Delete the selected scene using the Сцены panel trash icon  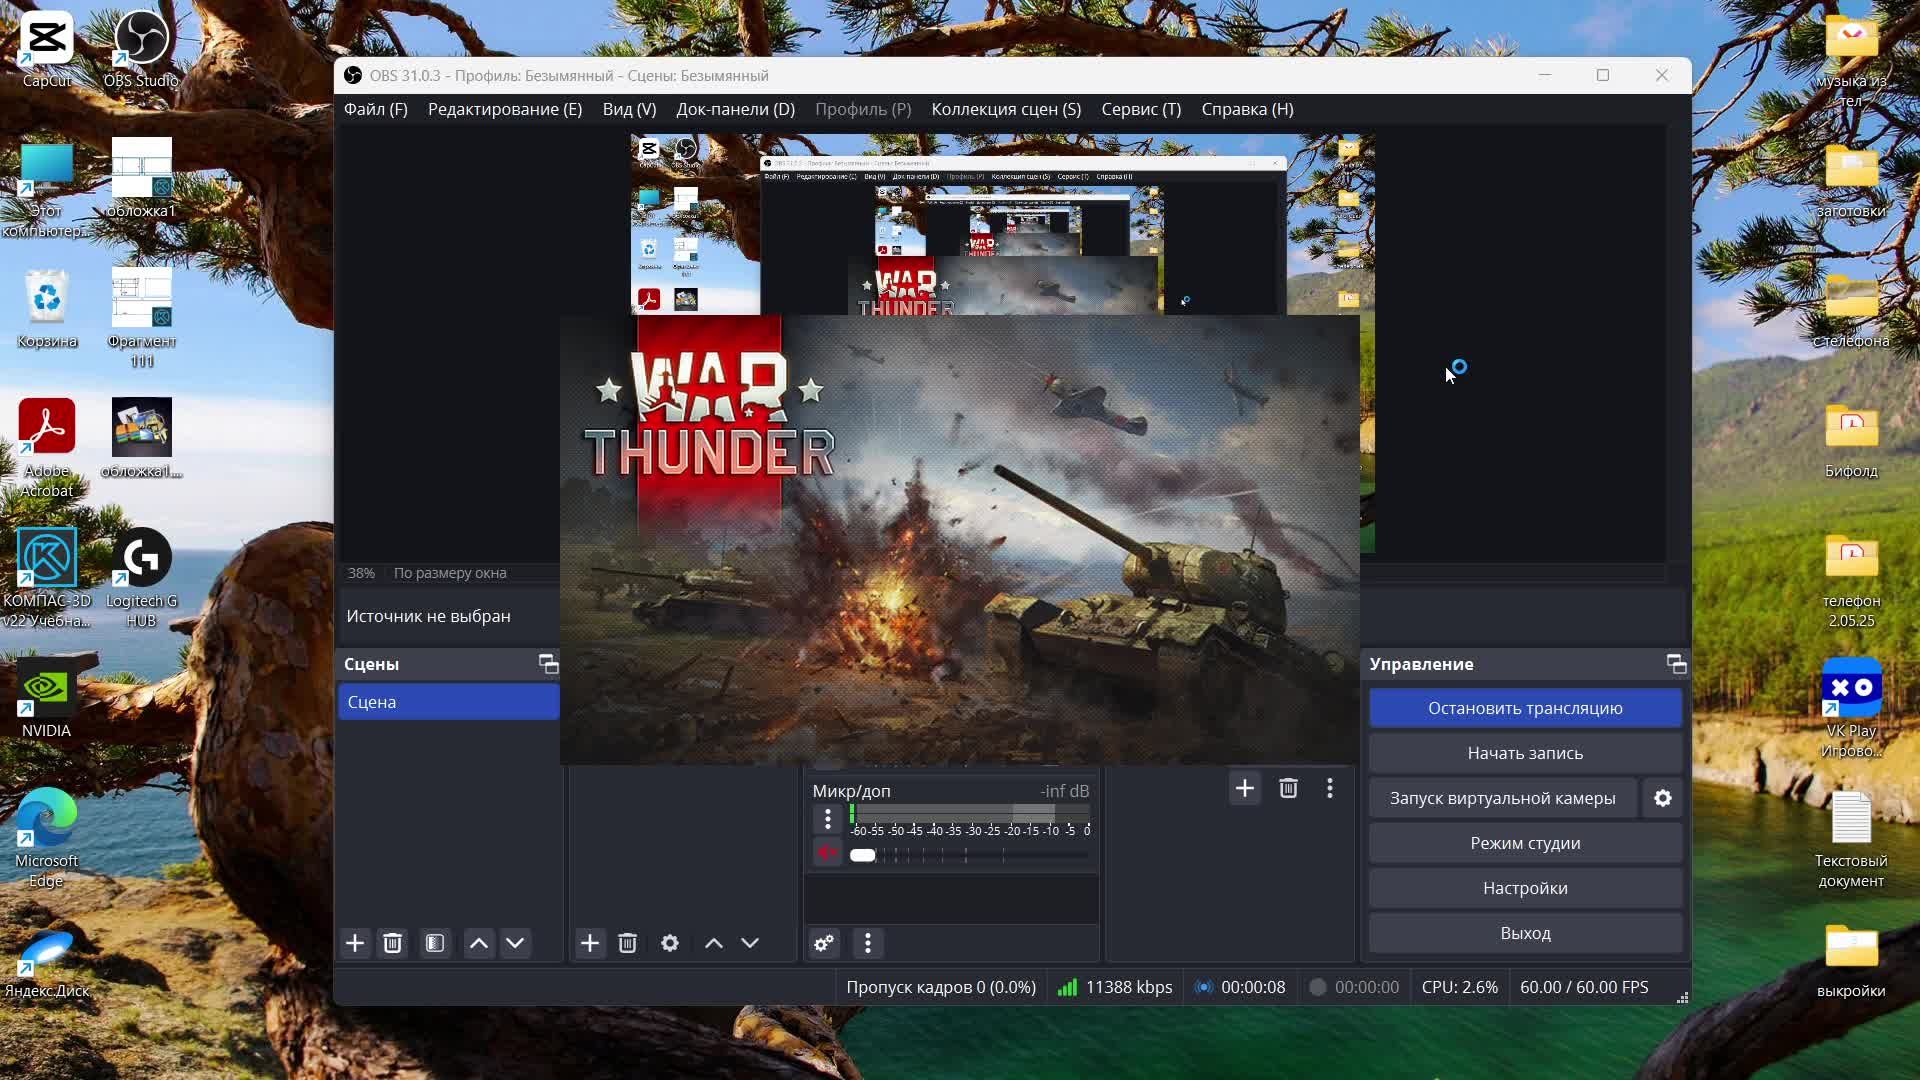393,943
